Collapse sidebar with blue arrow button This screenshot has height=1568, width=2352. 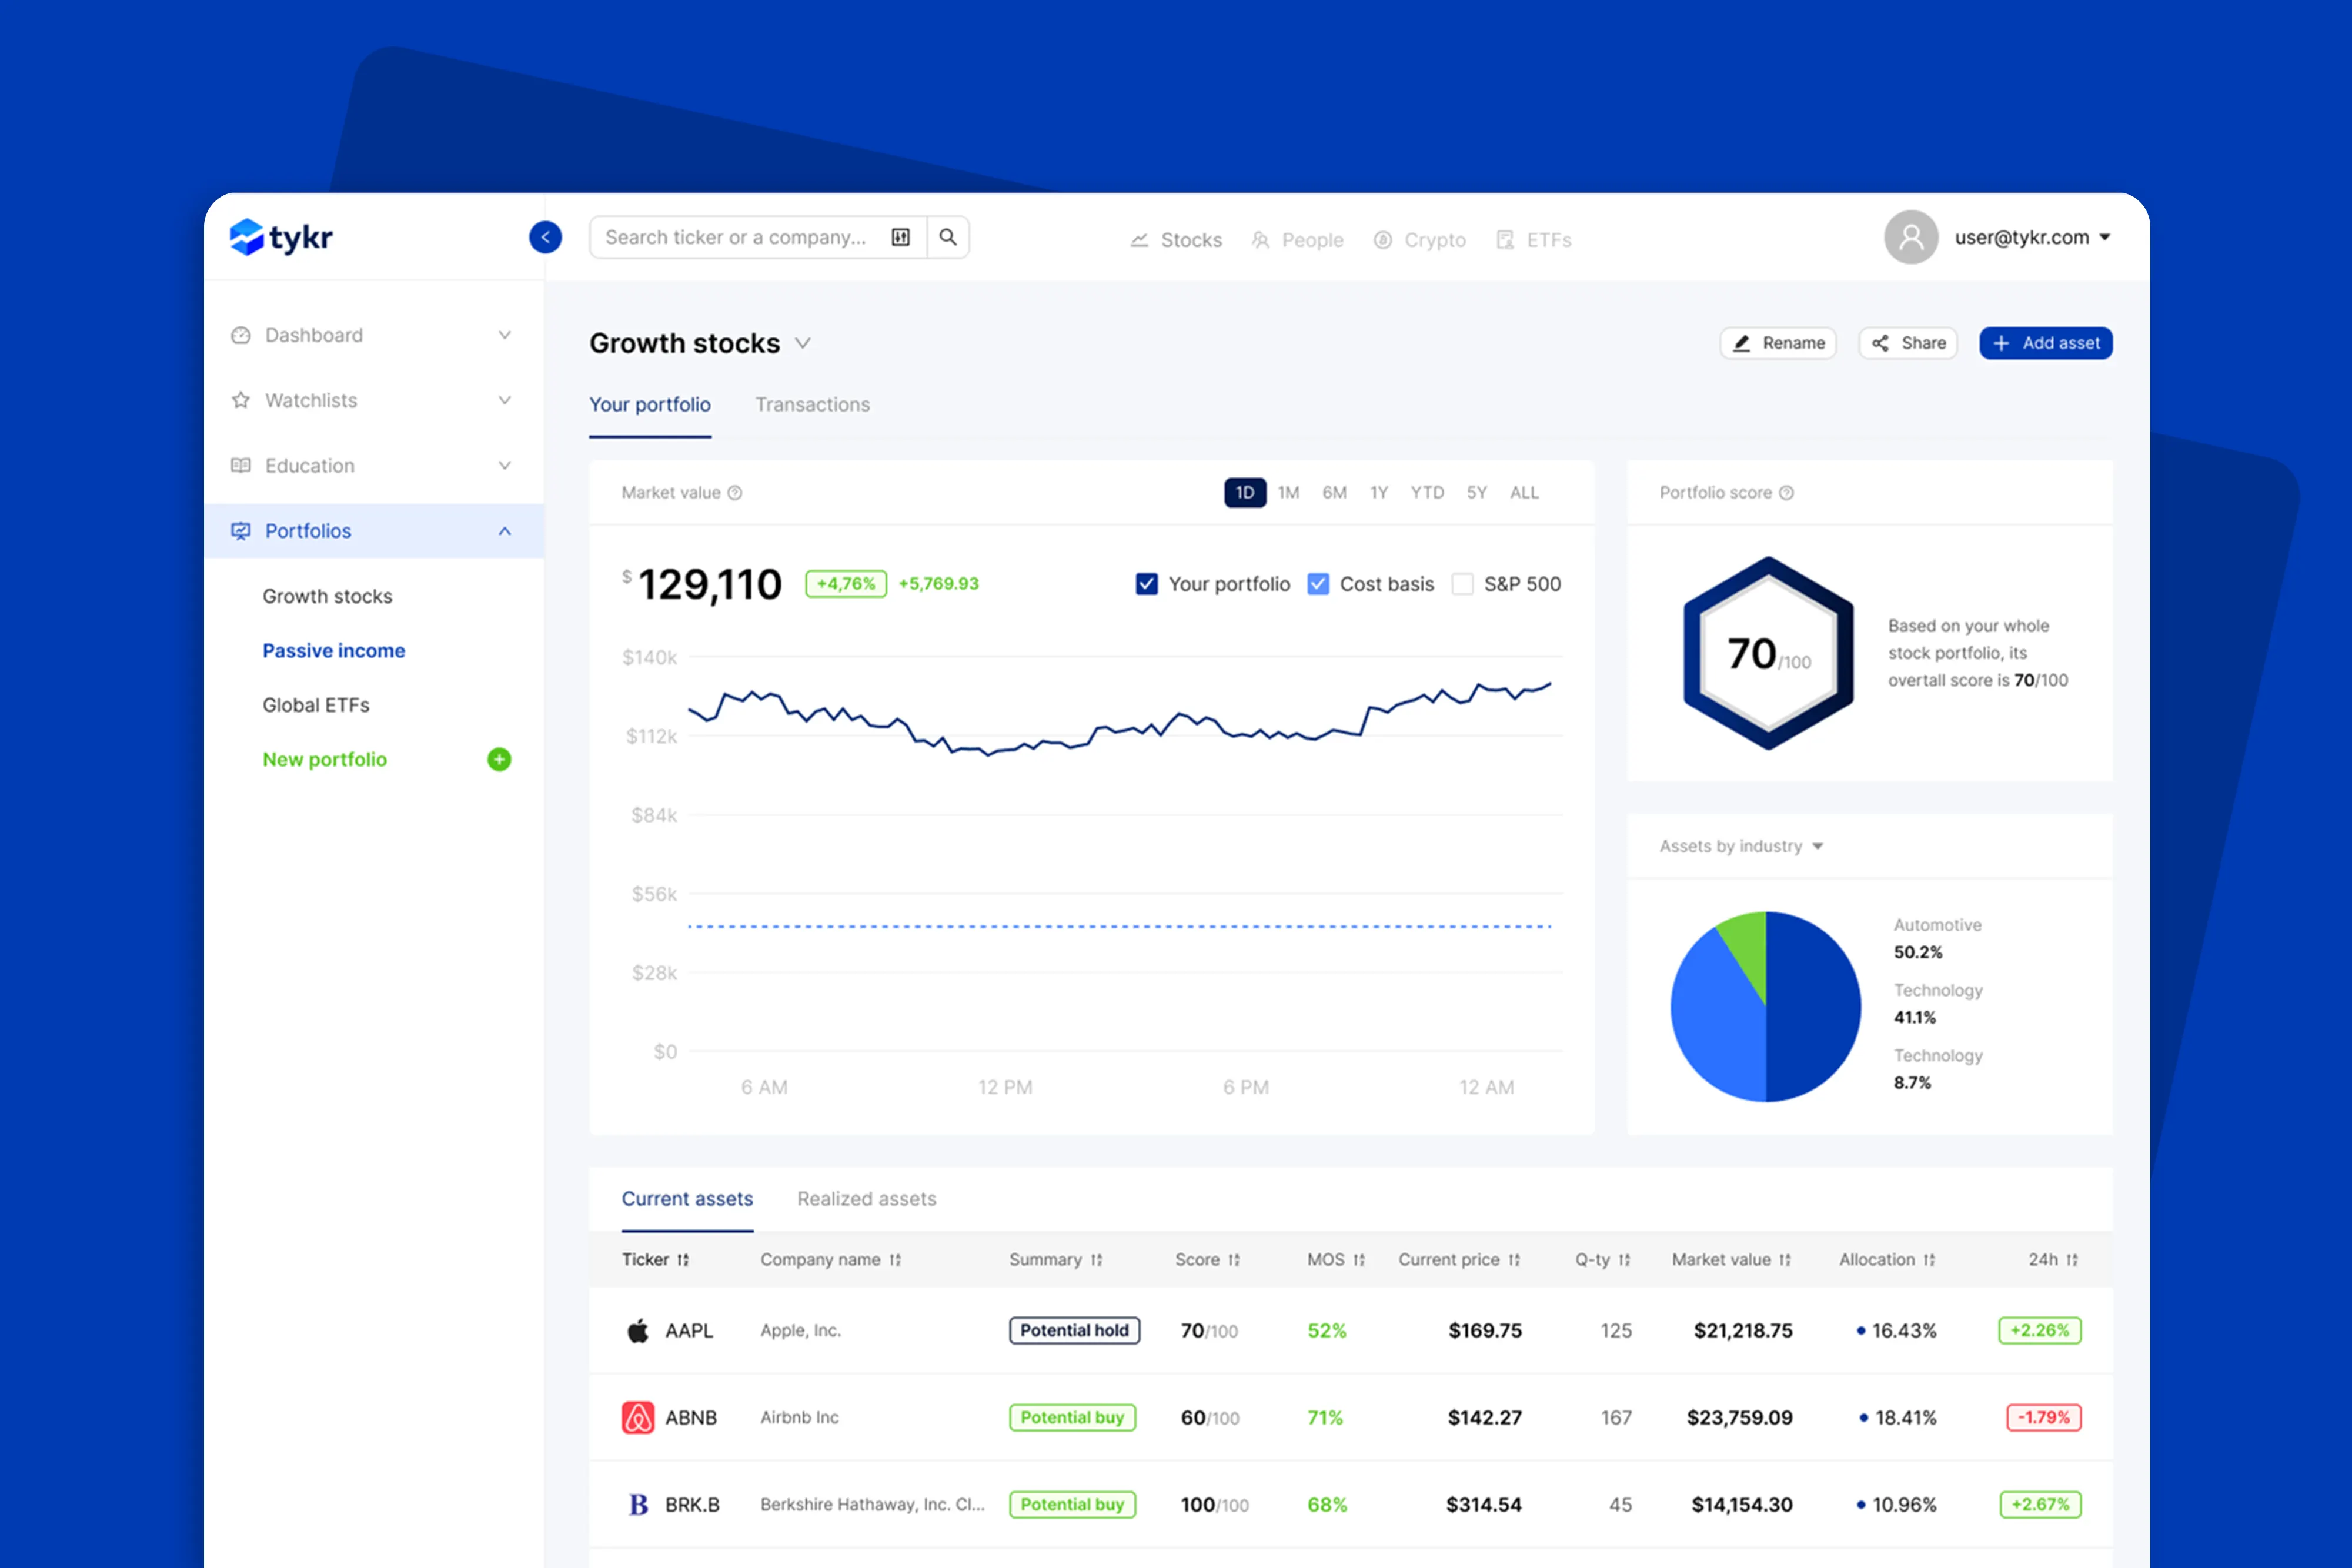click(x=545, y=237)
